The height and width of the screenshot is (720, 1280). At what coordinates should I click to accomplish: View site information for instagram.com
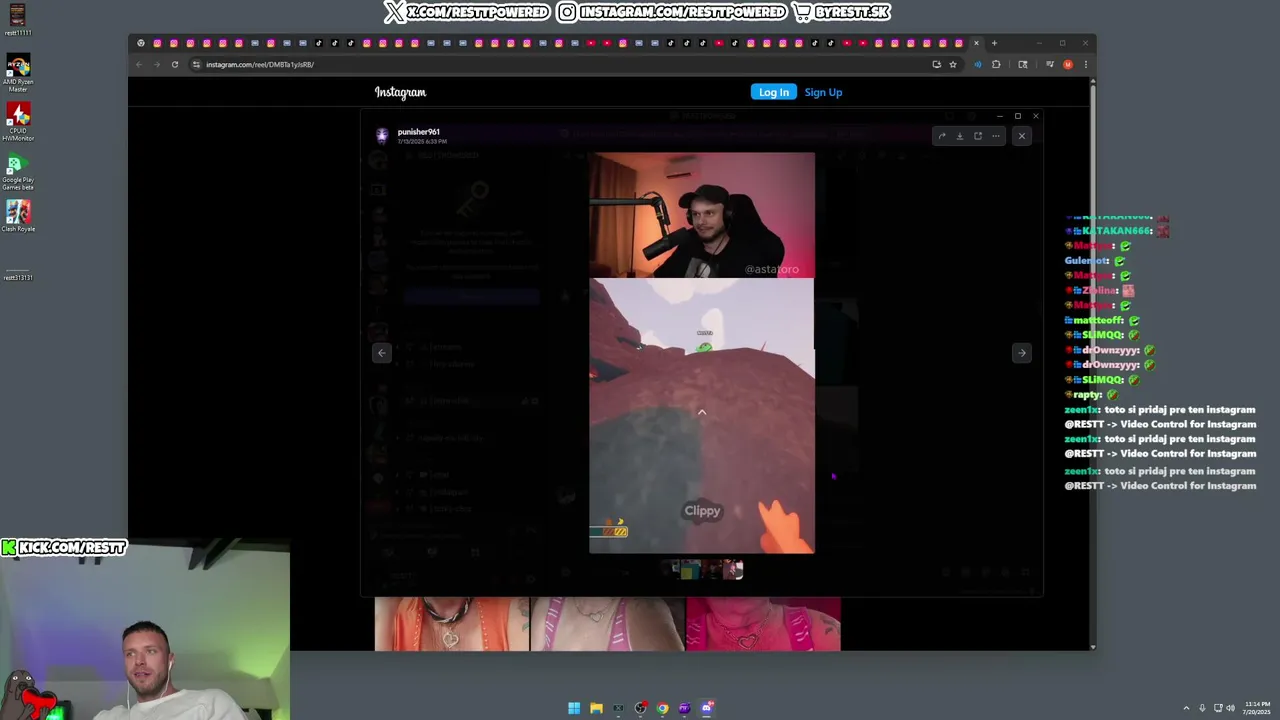(196, 64)
